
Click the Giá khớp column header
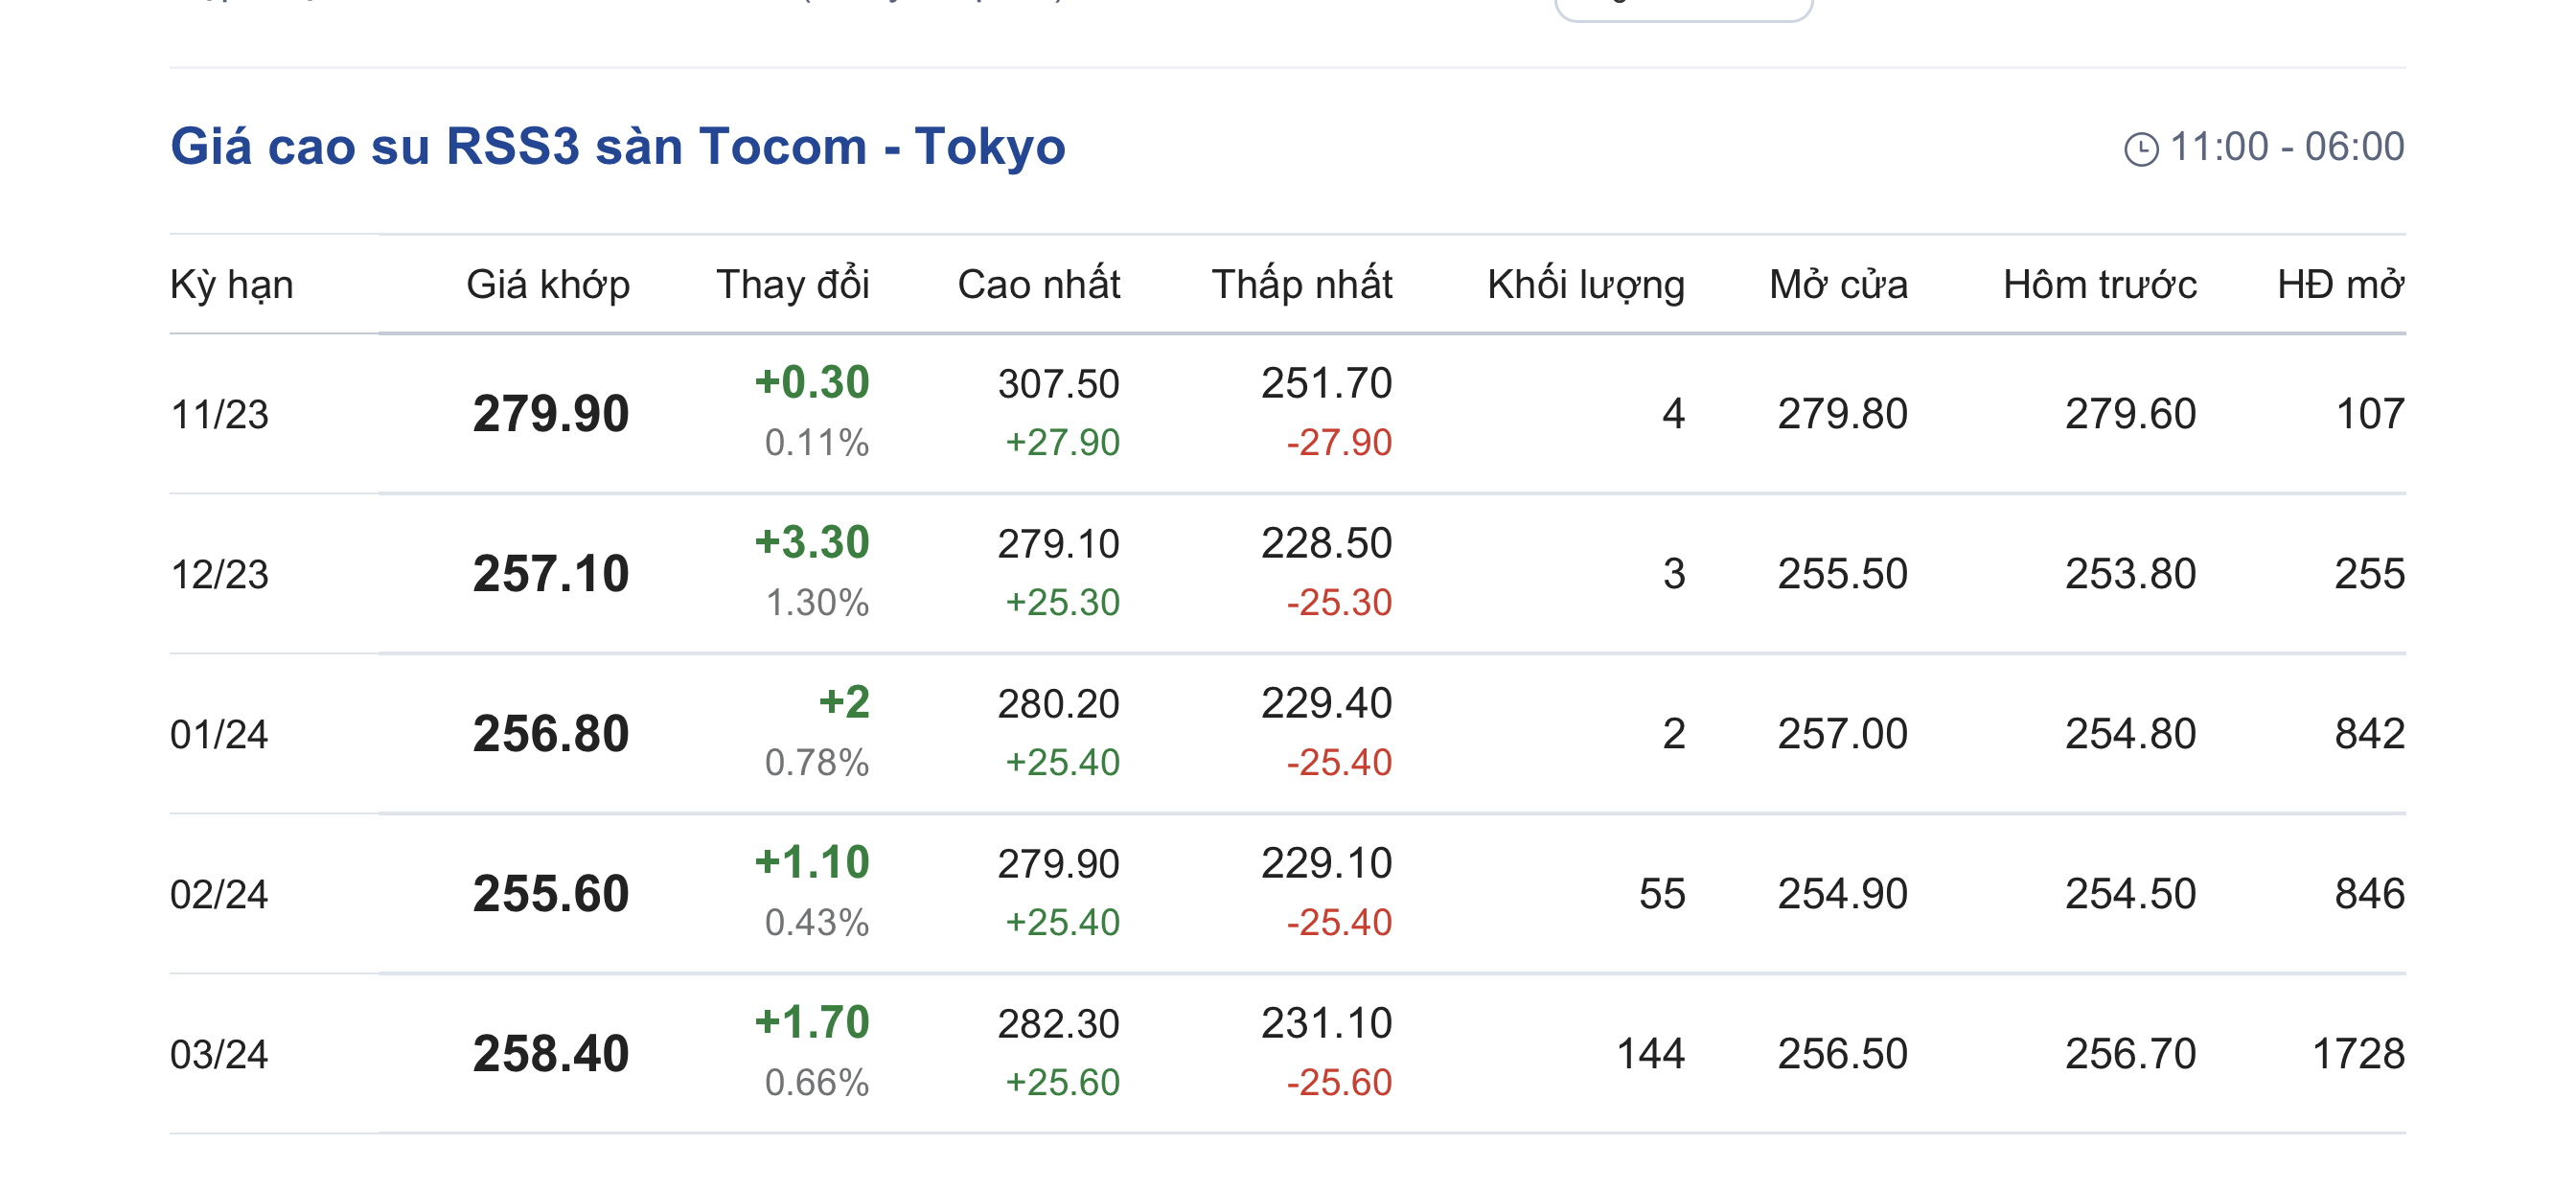548,285
